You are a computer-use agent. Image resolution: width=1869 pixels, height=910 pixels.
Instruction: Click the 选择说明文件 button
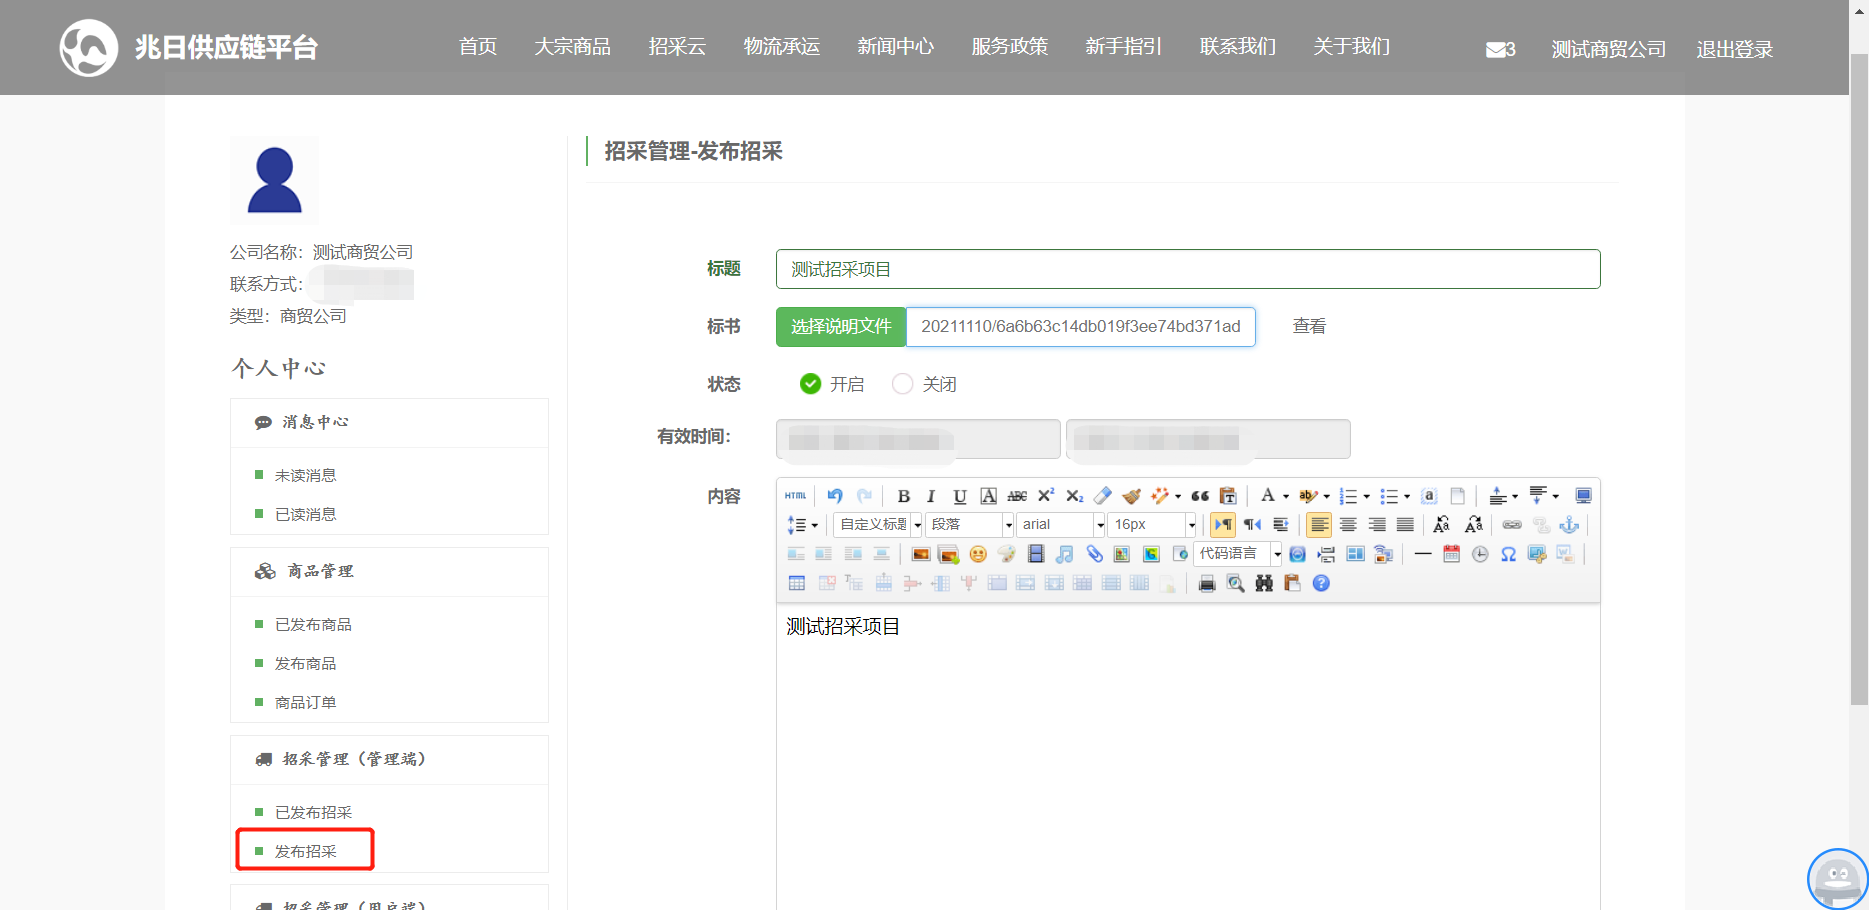tap(840, 327)
